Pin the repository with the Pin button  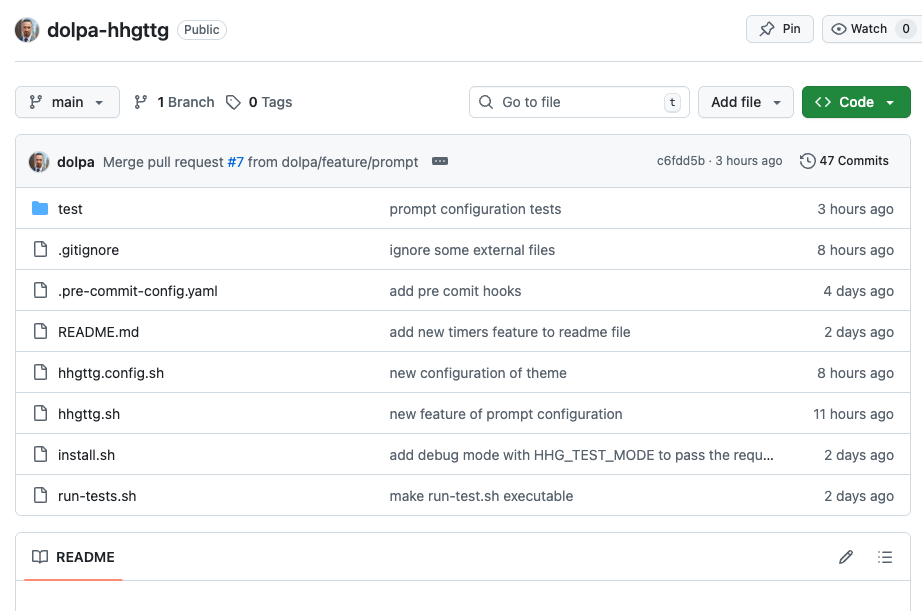(x=779, y=29)
